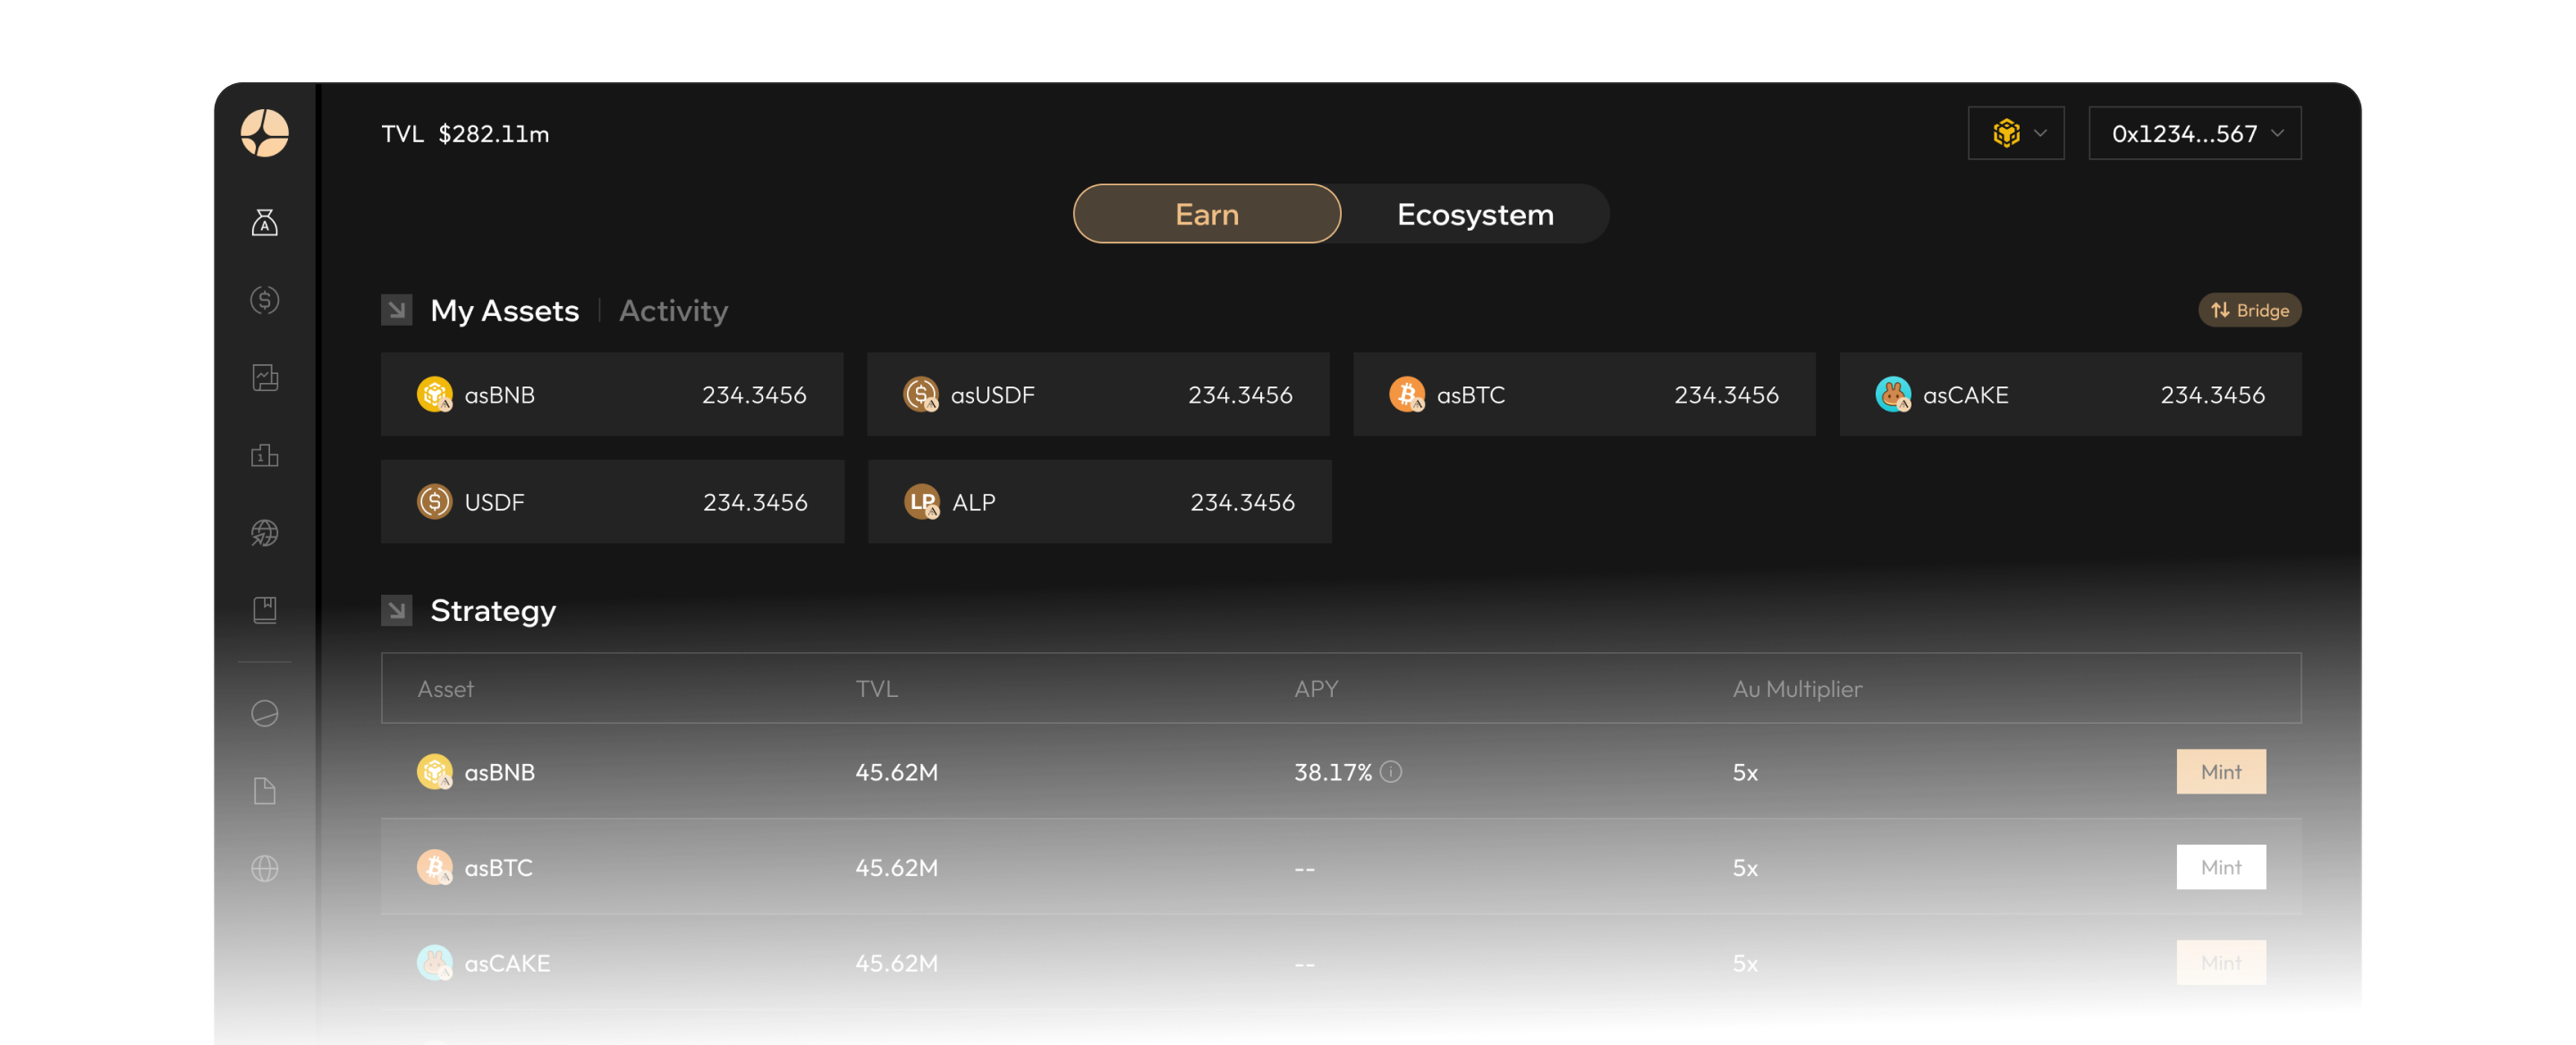Click Mint for the asBTC strategy
Screen dimensions: 2576x1045
click(x=2220, y=867)
